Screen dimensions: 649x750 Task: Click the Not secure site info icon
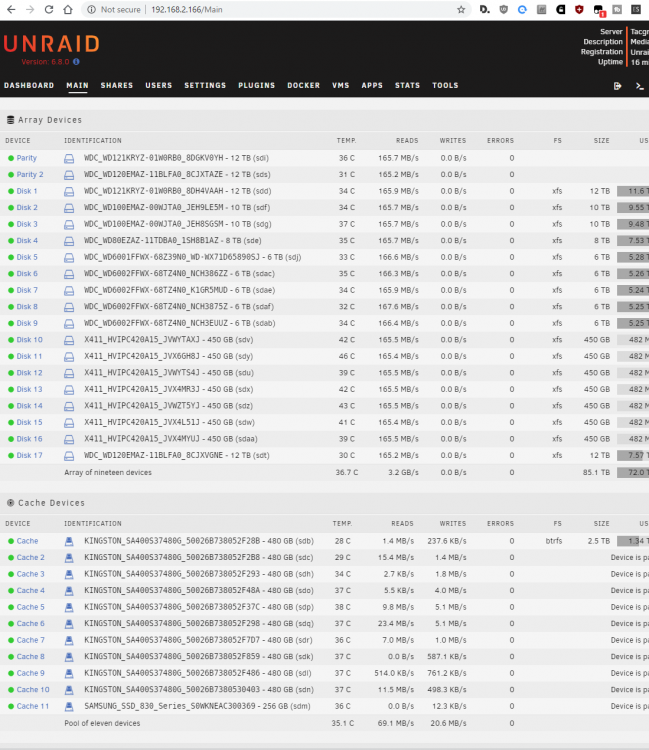click(x=91, y=10)
